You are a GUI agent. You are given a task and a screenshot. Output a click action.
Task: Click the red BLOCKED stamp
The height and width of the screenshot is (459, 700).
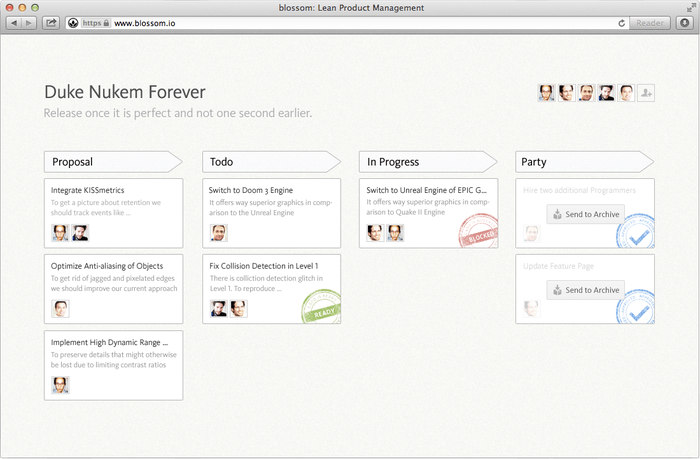pyautogui.click(x=477, y=229)
